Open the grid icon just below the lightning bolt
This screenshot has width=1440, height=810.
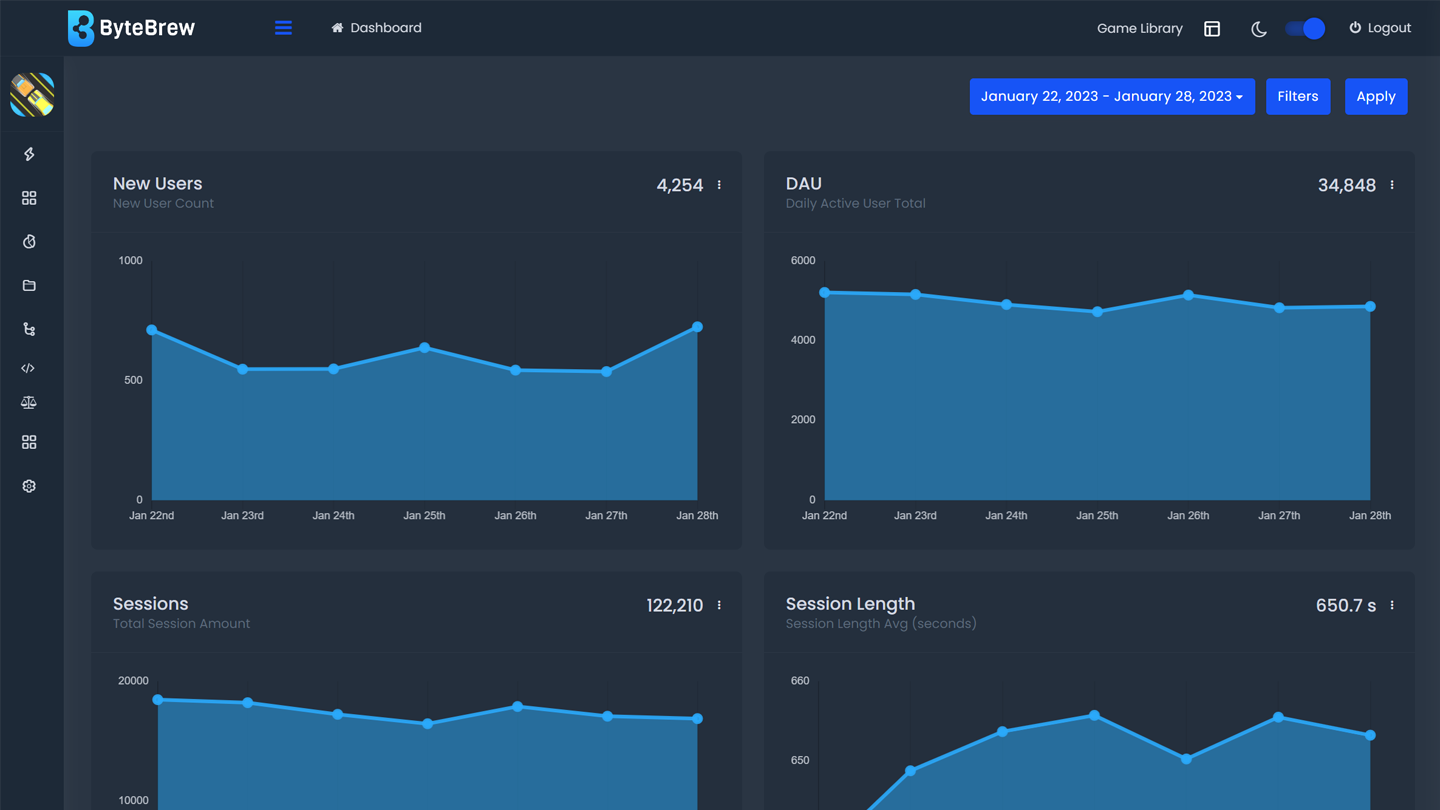[x=29, y=198]
